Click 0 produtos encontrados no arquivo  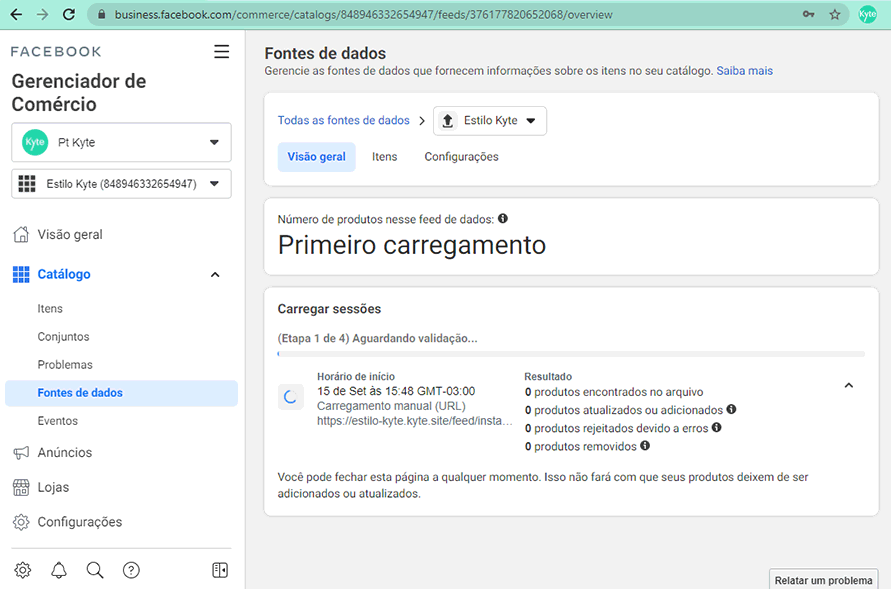[614, 392]
